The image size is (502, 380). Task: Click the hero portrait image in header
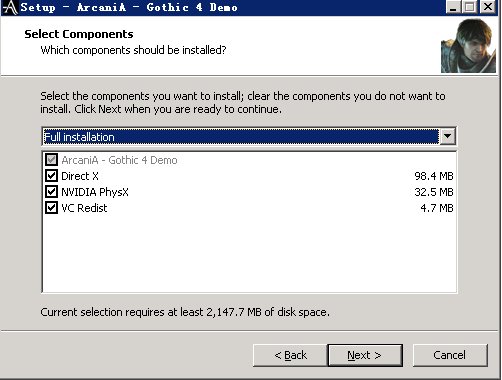(x=468, y=46)
